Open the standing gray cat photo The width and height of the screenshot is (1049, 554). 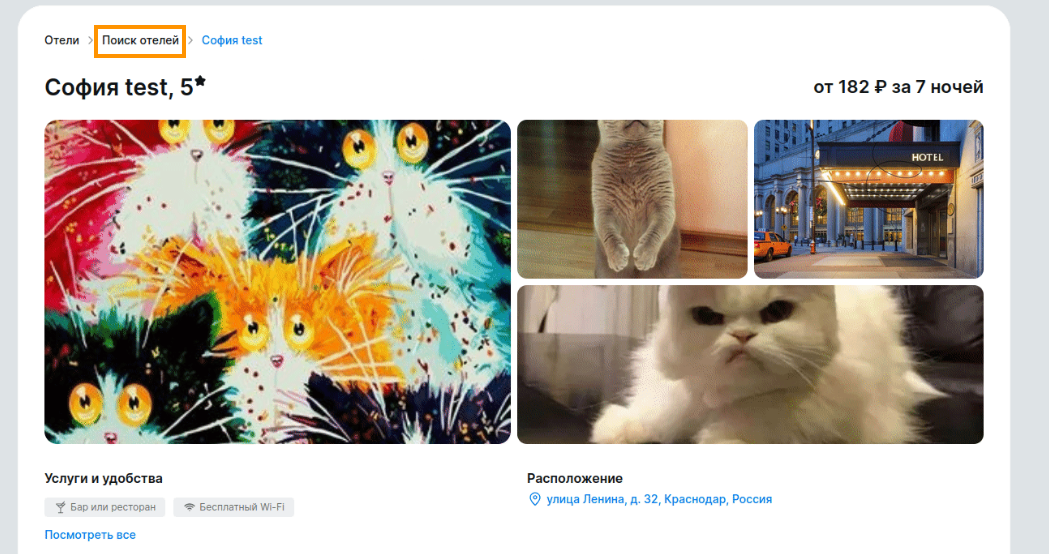[632, 199]
